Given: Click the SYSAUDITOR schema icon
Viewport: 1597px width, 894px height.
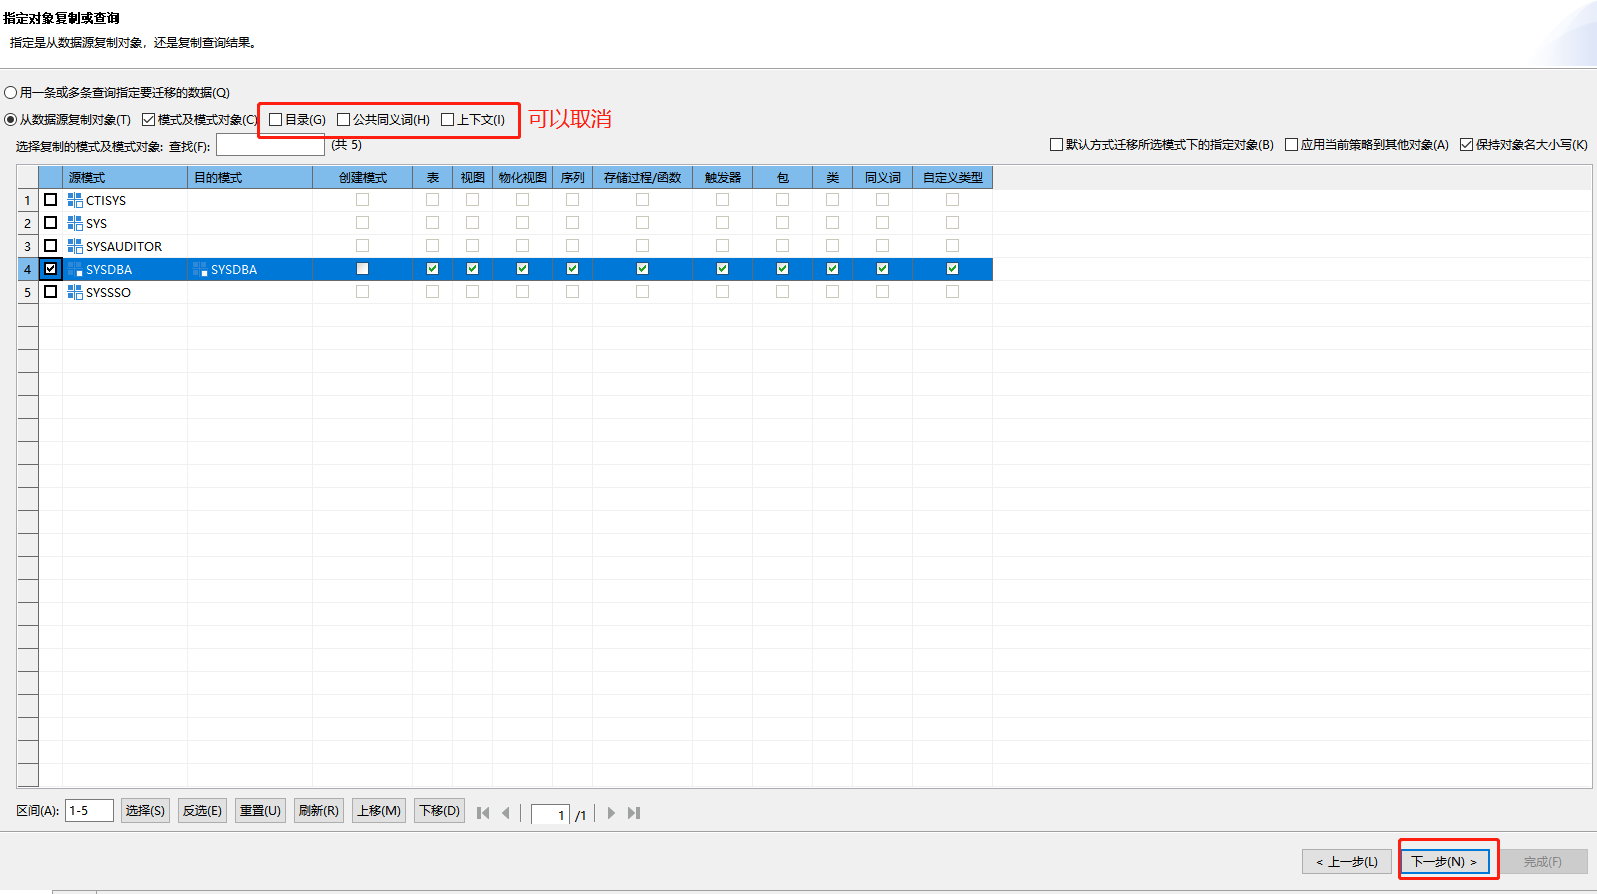Looking at the screenshot, I should (x=75, y=246).
